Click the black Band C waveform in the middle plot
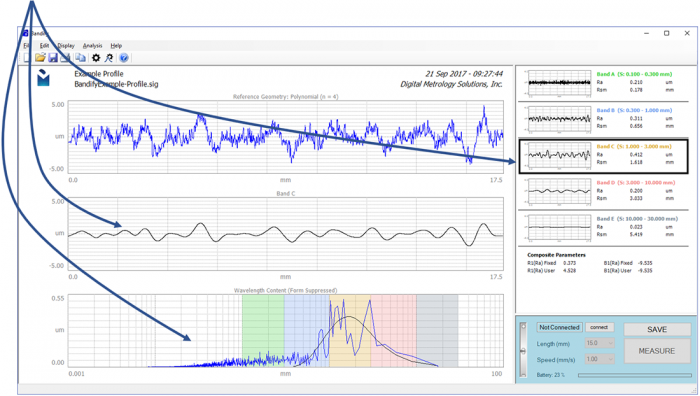 click(x=286, y=234)
